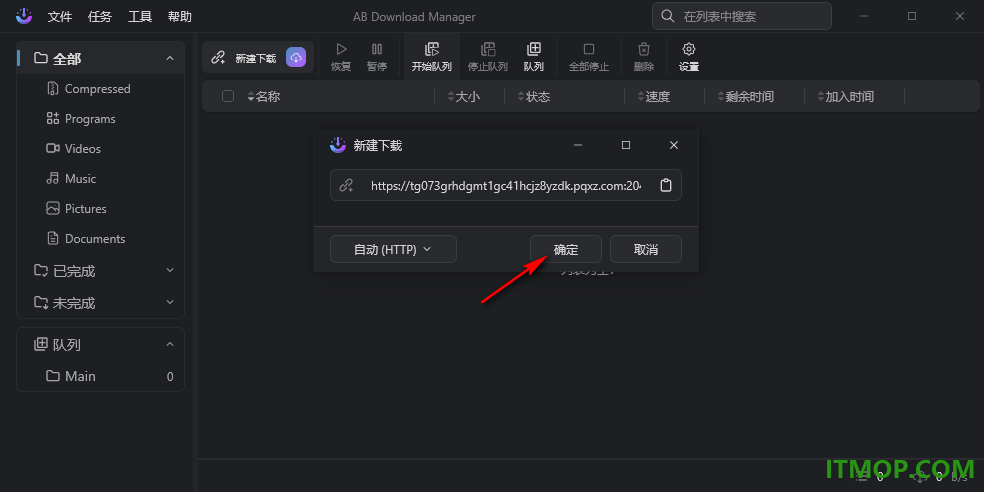Viewport: 984px width, 492px height.
Task: Select the Documents category
Action: tap(101, 238)
